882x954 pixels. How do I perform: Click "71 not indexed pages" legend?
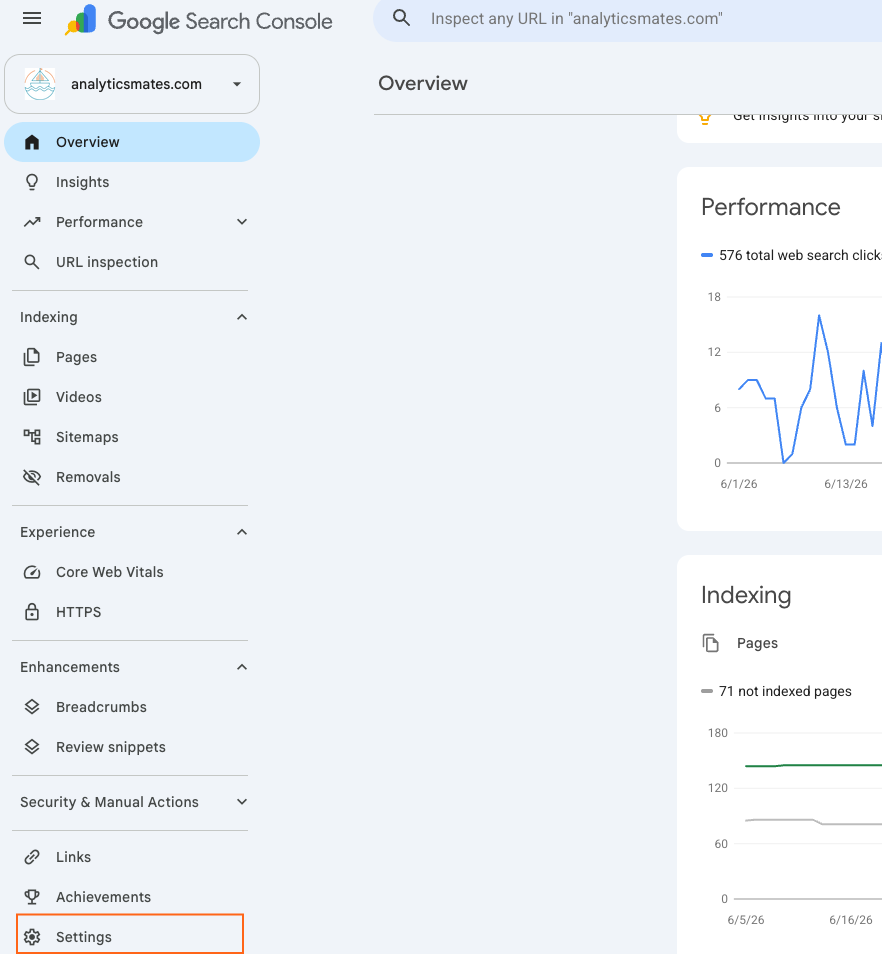coord(777,691)
